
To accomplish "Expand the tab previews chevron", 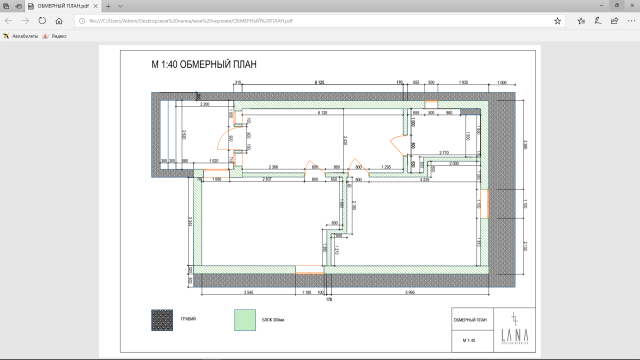I will pyautogui.click(x=120, y=6).
